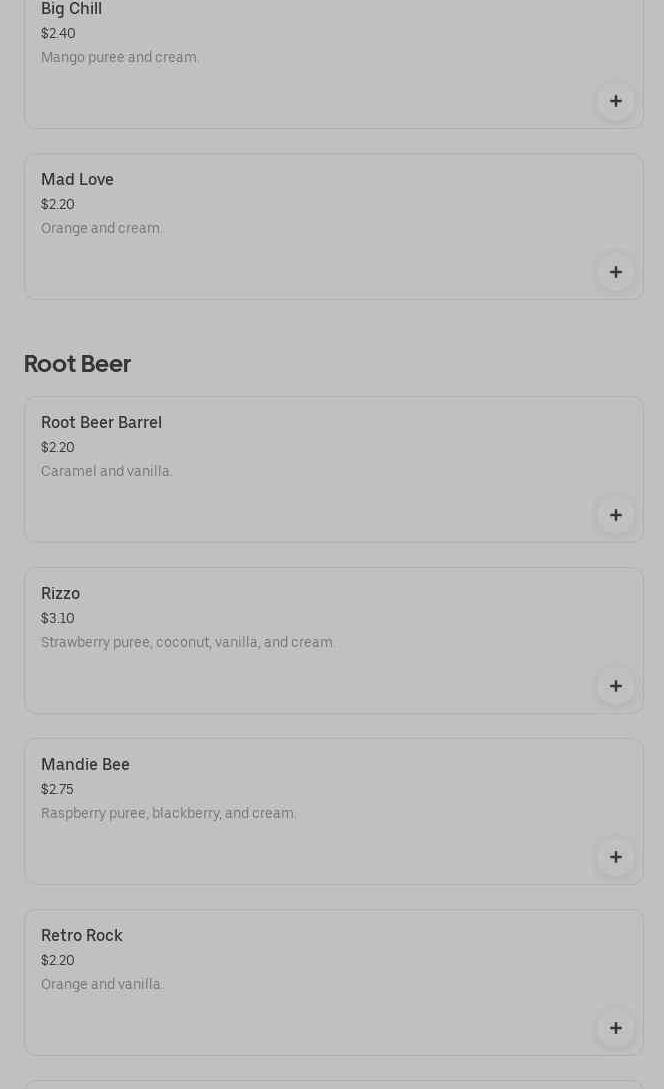Click the Root Beer section heading

77,364
